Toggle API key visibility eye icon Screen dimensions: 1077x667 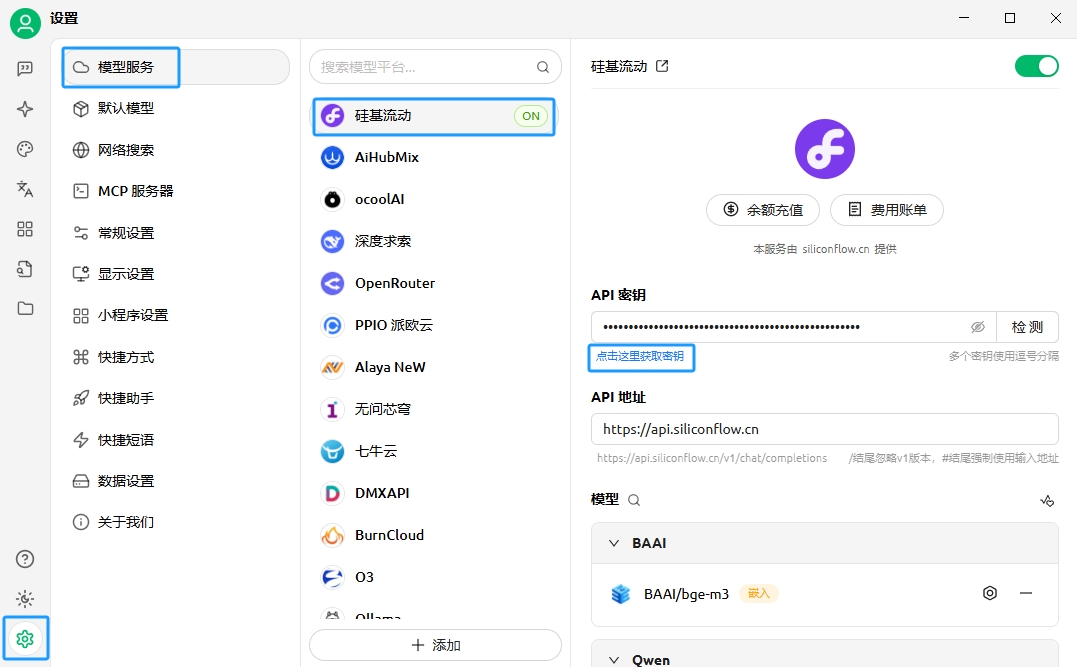[x=977, y=327]
